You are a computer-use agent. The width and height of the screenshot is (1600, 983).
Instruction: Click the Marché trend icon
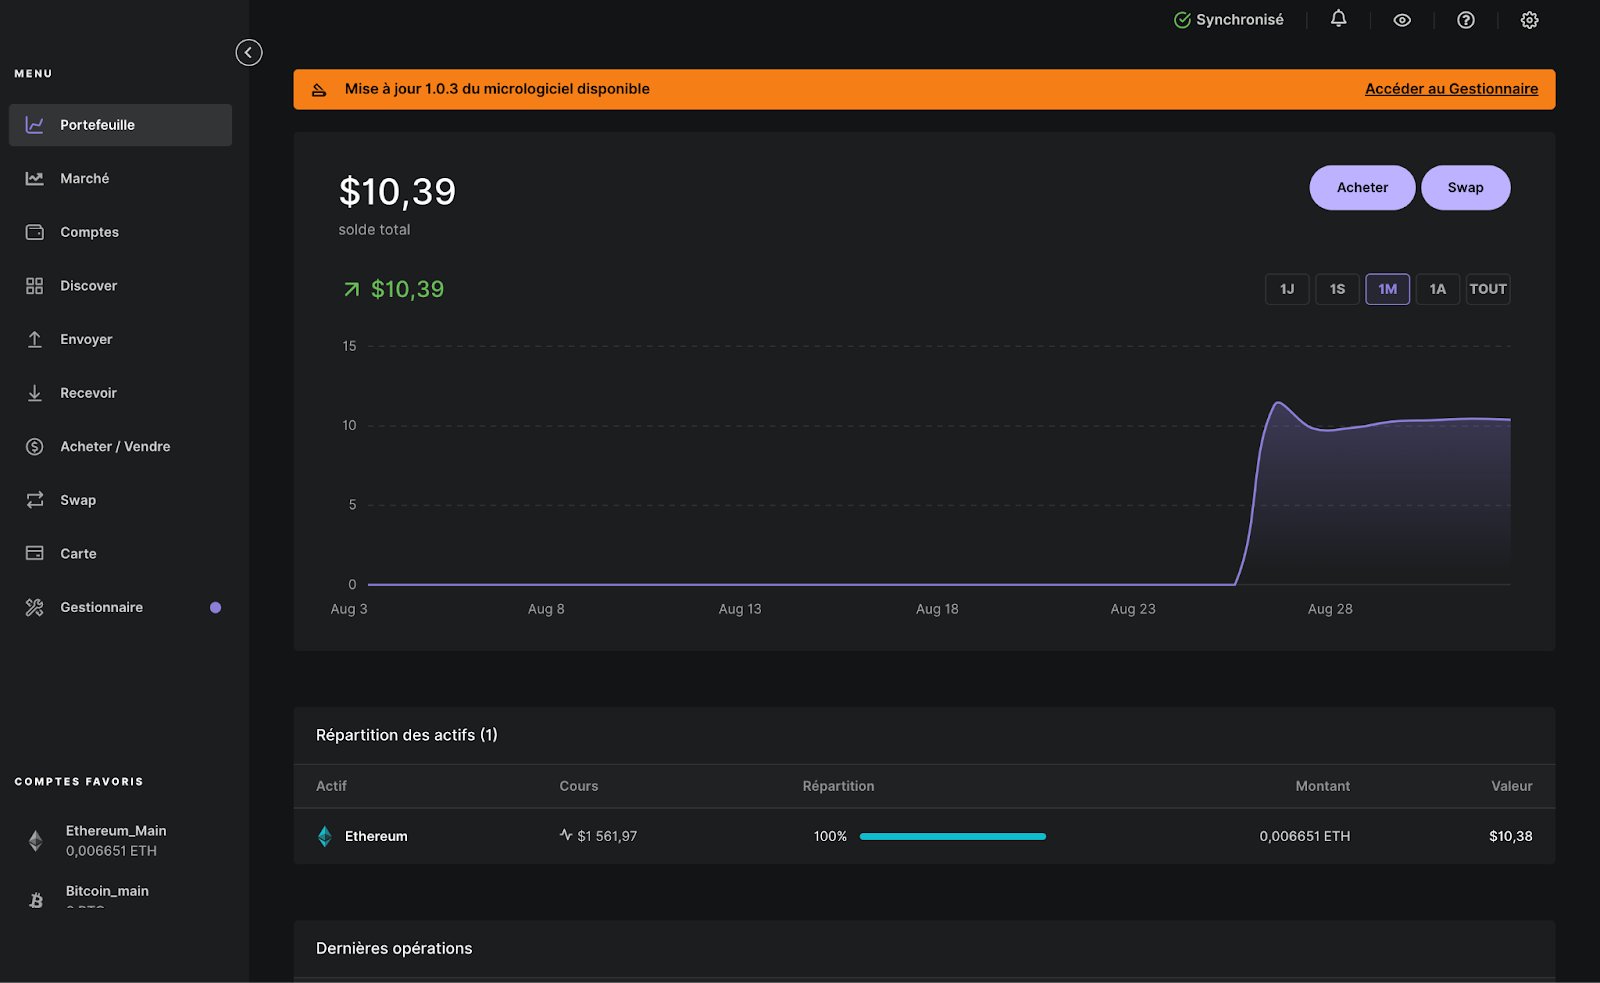(35, 178)
